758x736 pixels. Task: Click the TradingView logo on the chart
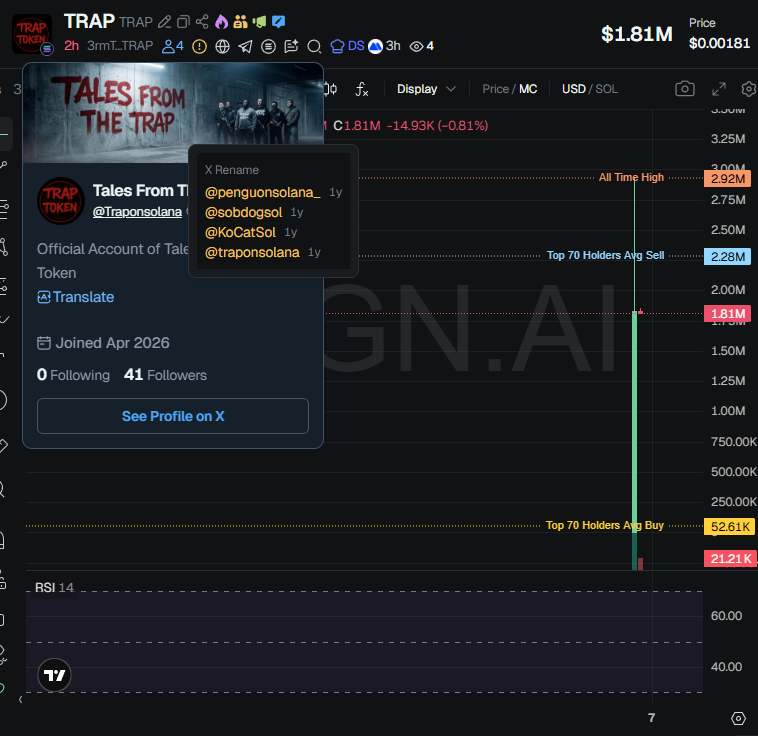point(55,675)
